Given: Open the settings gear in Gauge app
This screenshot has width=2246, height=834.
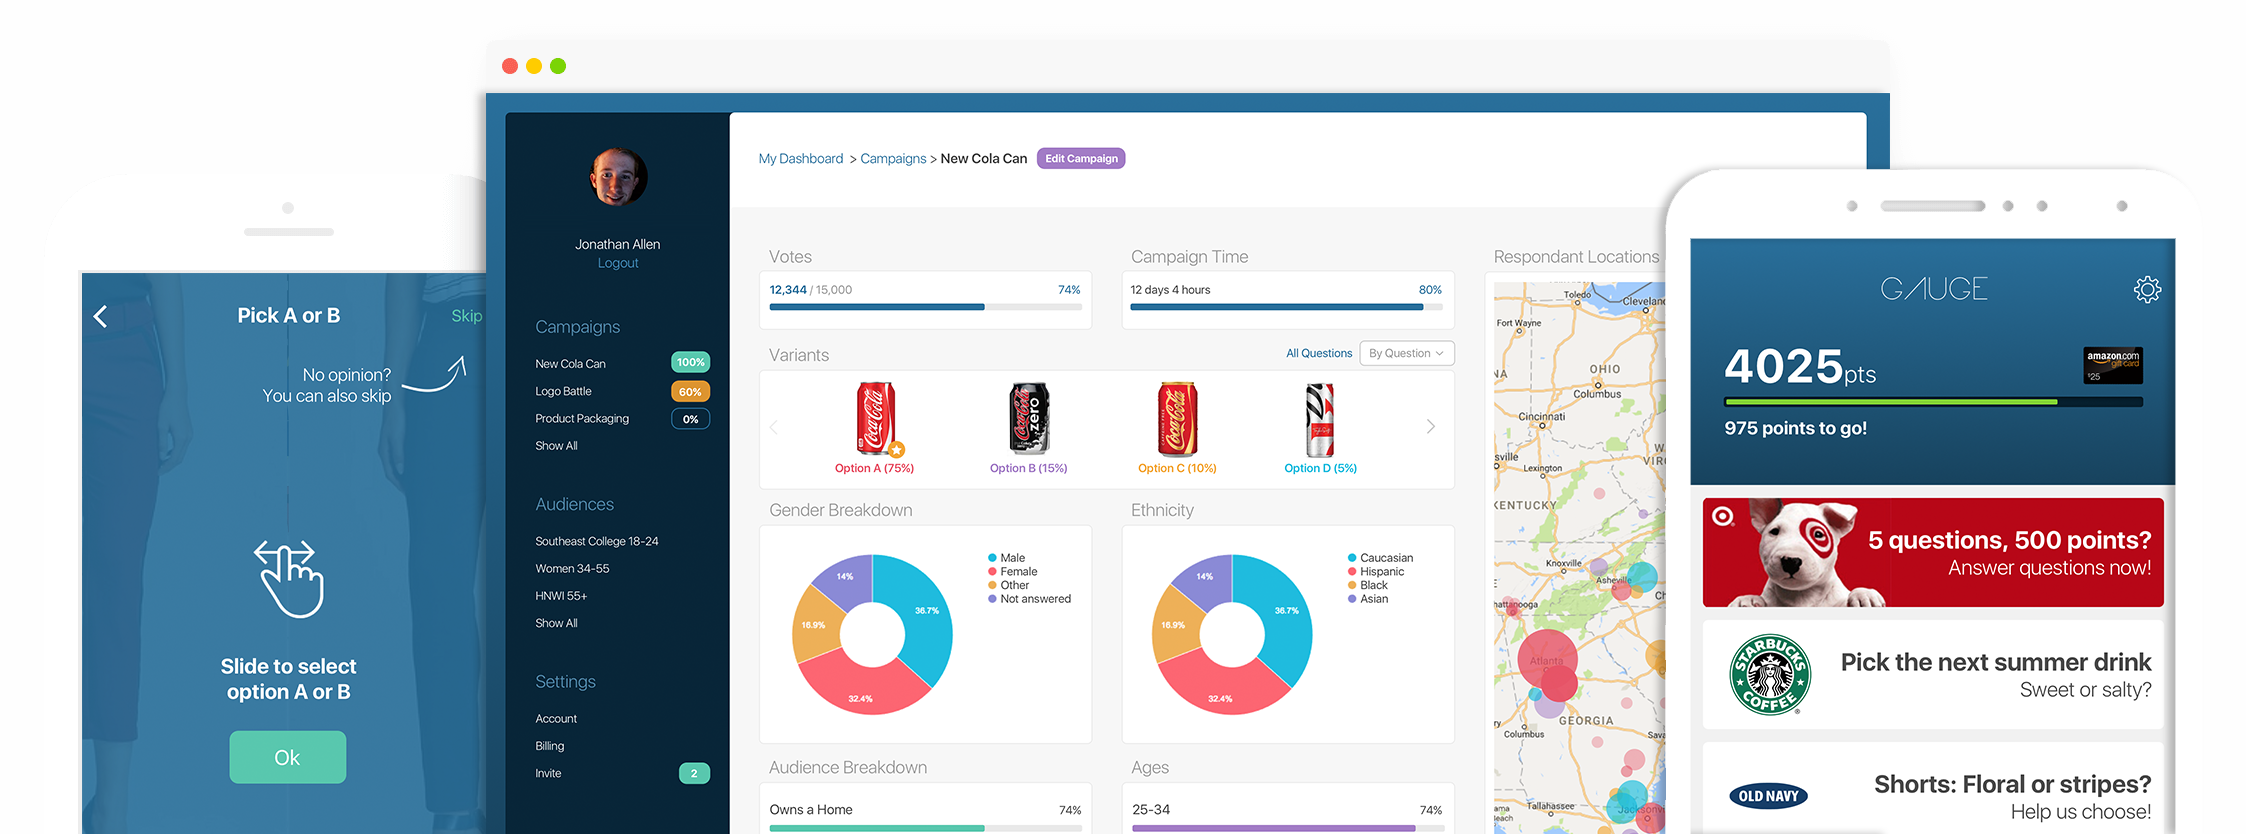Looking at the screenshot, I should 2146,290.
